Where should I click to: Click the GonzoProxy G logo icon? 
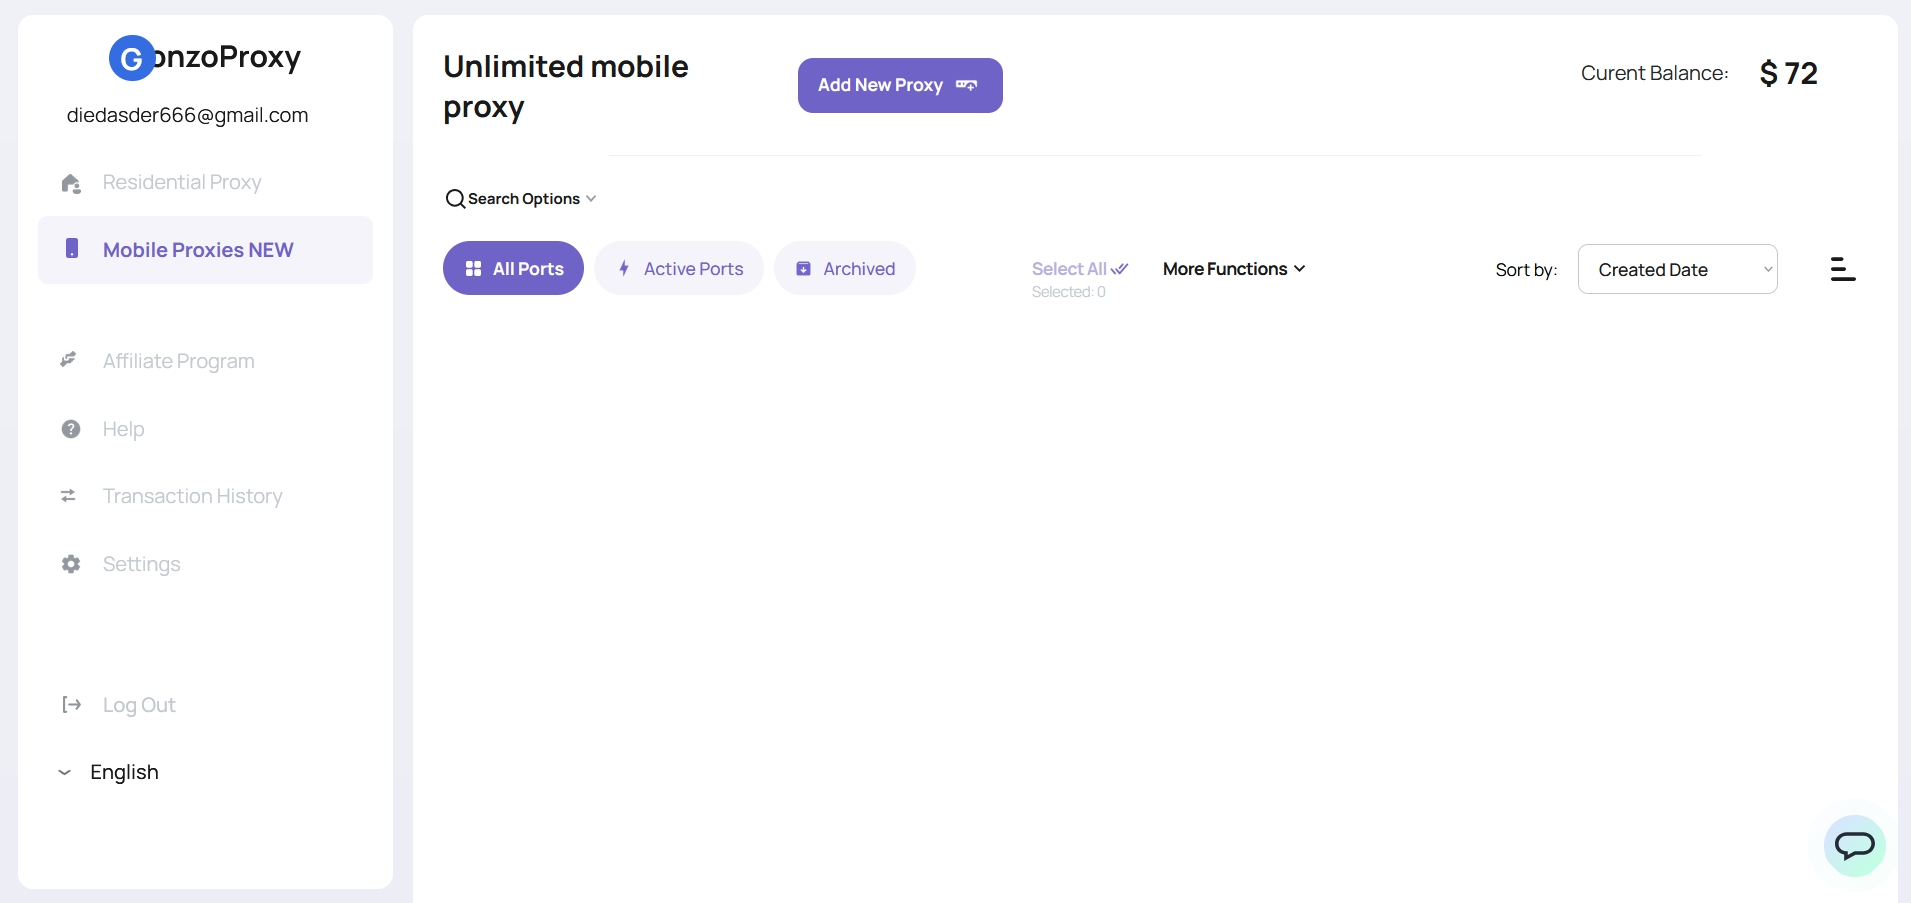[x=131, y=59]
